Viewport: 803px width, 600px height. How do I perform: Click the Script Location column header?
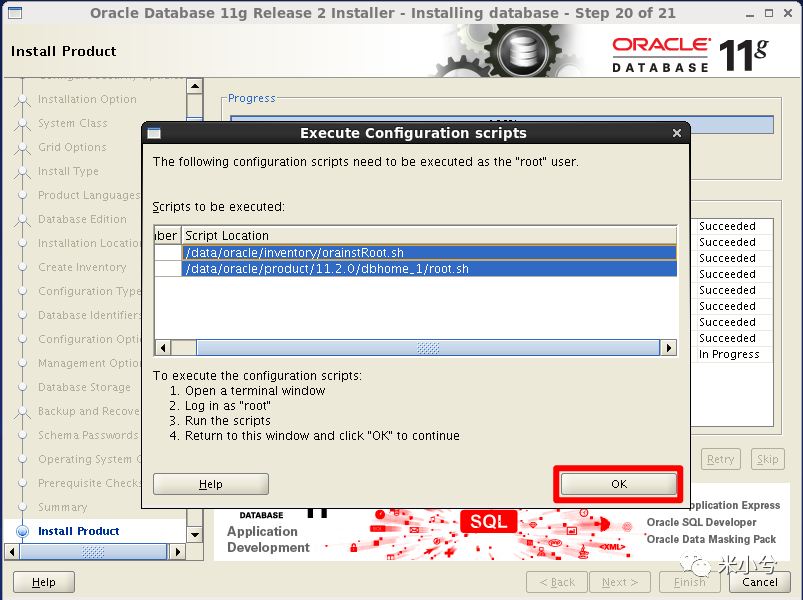pyautogui.click(x=429, y=235)
